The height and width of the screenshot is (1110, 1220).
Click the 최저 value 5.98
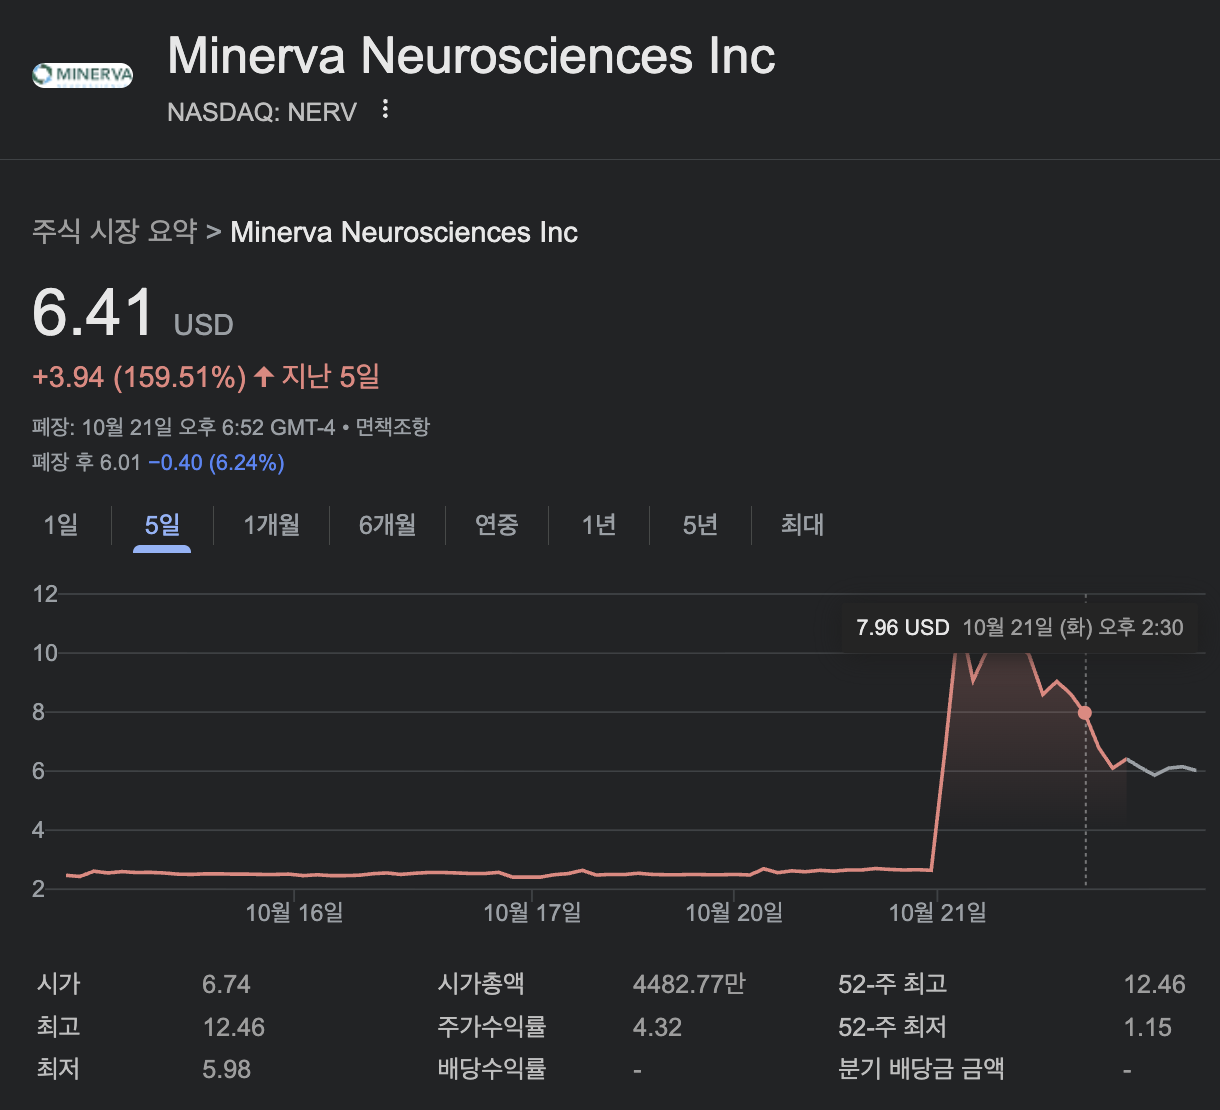(x=226, y=1070)
